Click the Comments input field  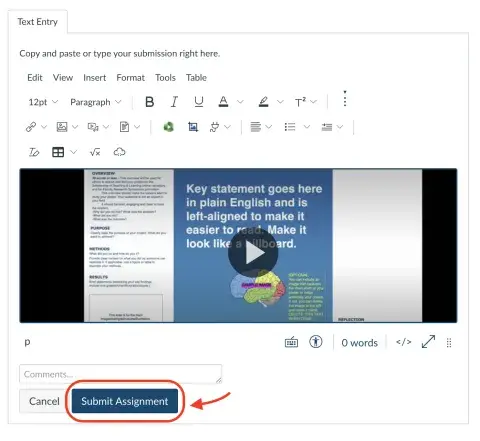(120, 374)
